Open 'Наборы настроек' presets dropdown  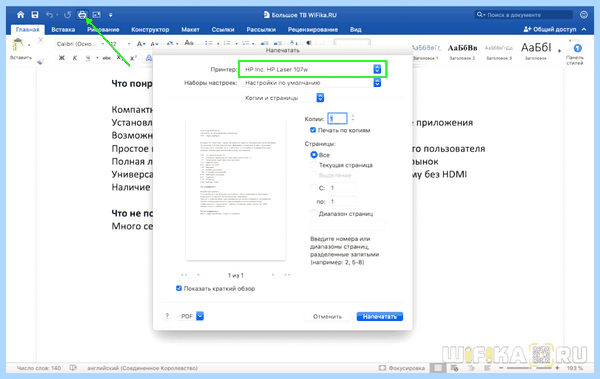point(312,83)
